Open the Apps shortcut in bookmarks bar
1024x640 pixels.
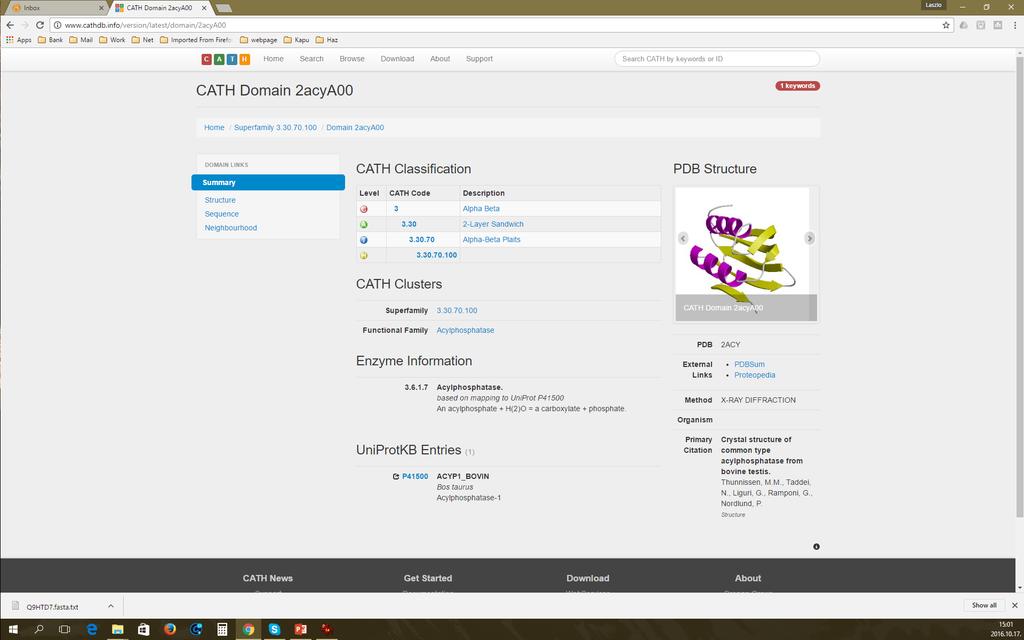18,40
